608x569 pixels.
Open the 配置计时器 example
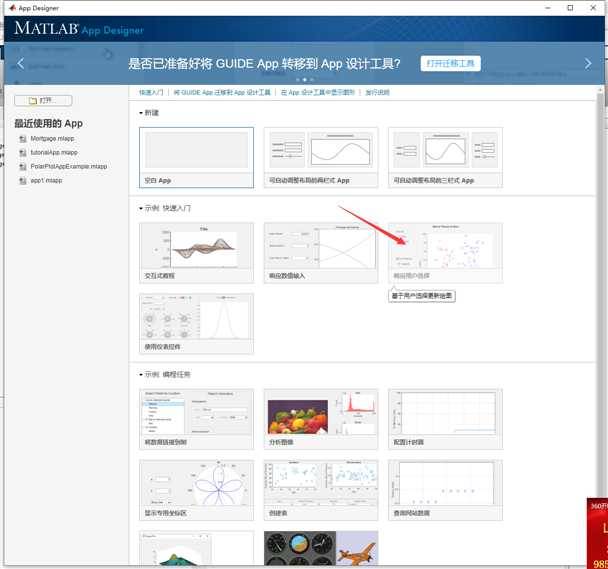tap(445, 419)
